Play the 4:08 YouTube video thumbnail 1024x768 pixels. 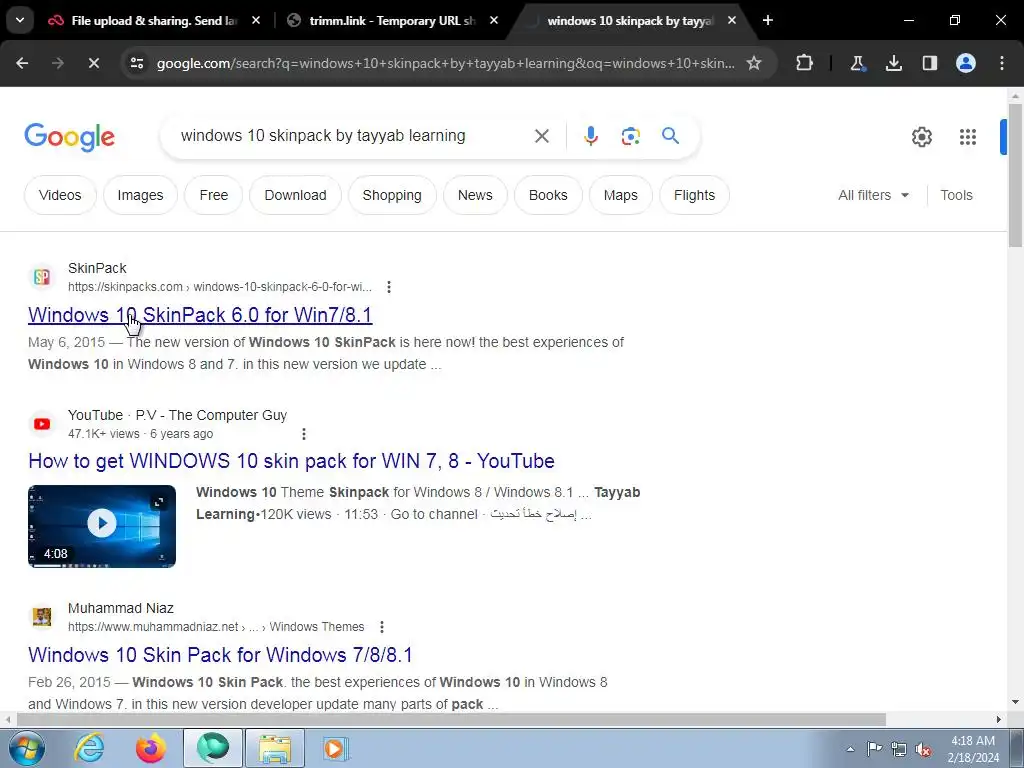102,526
